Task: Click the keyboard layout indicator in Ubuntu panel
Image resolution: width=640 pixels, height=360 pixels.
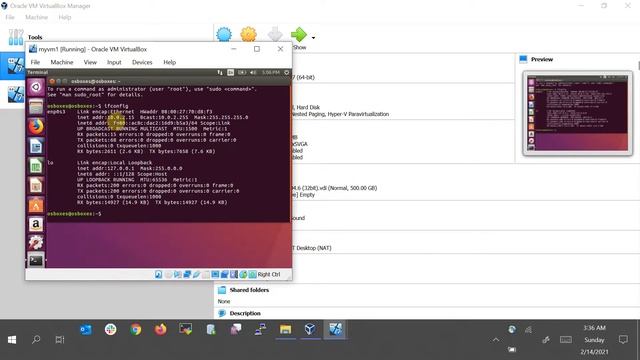Action: tap(231, 72)
